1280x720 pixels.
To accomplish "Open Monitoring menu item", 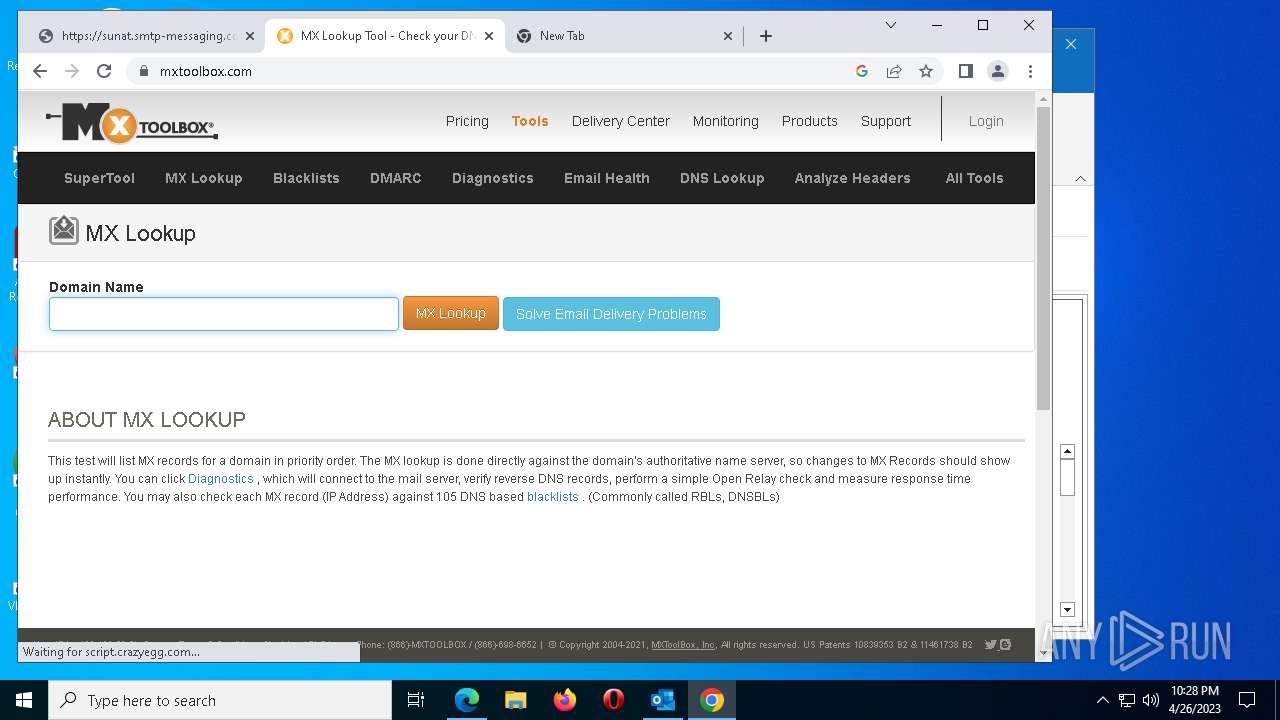I will coord(726,121).
